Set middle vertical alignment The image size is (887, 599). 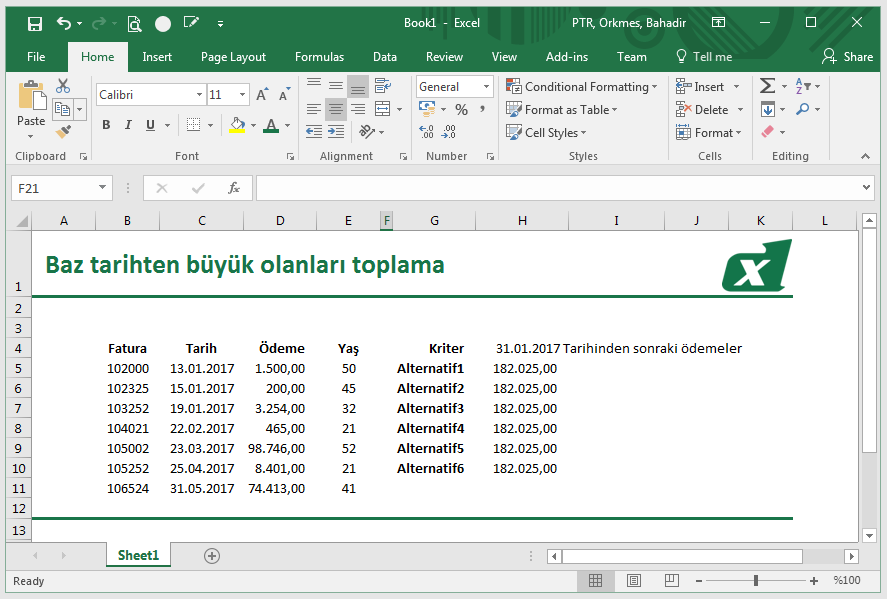click(336, 86)
